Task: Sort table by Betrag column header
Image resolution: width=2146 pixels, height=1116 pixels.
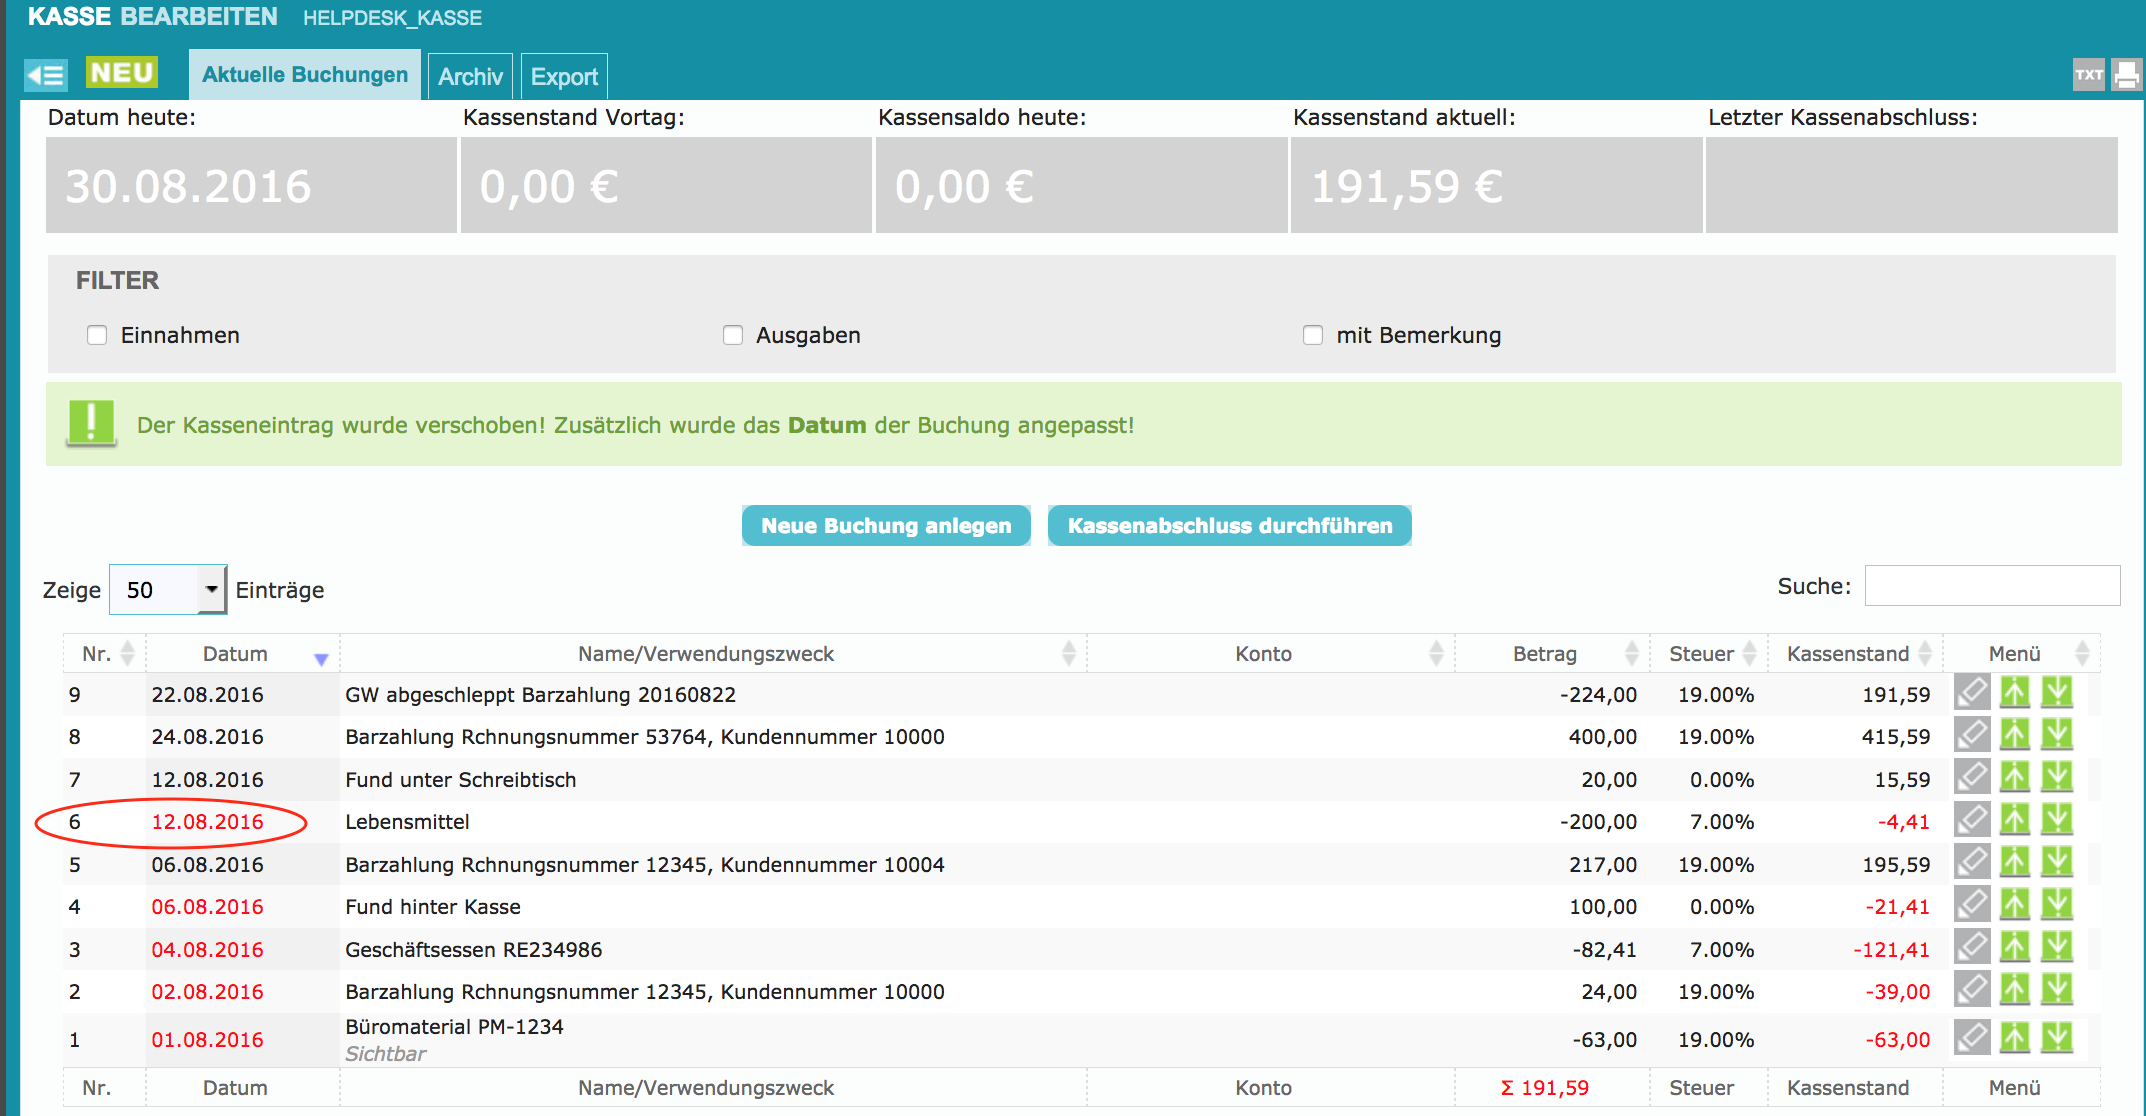Action: [1545, 654]
